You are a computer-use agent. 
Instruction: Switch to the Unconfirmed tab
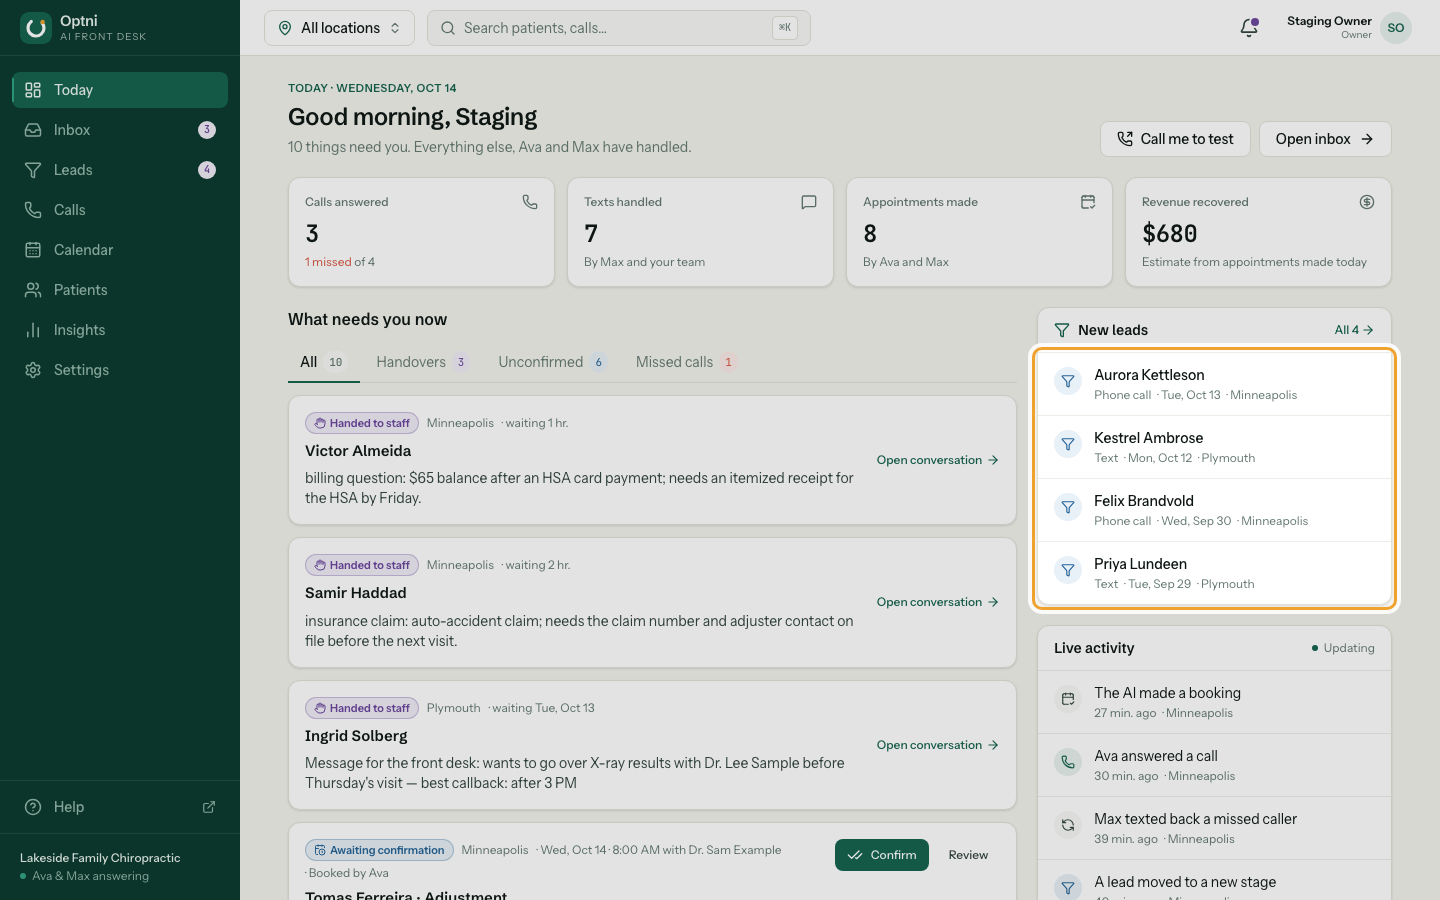[552, 362]
